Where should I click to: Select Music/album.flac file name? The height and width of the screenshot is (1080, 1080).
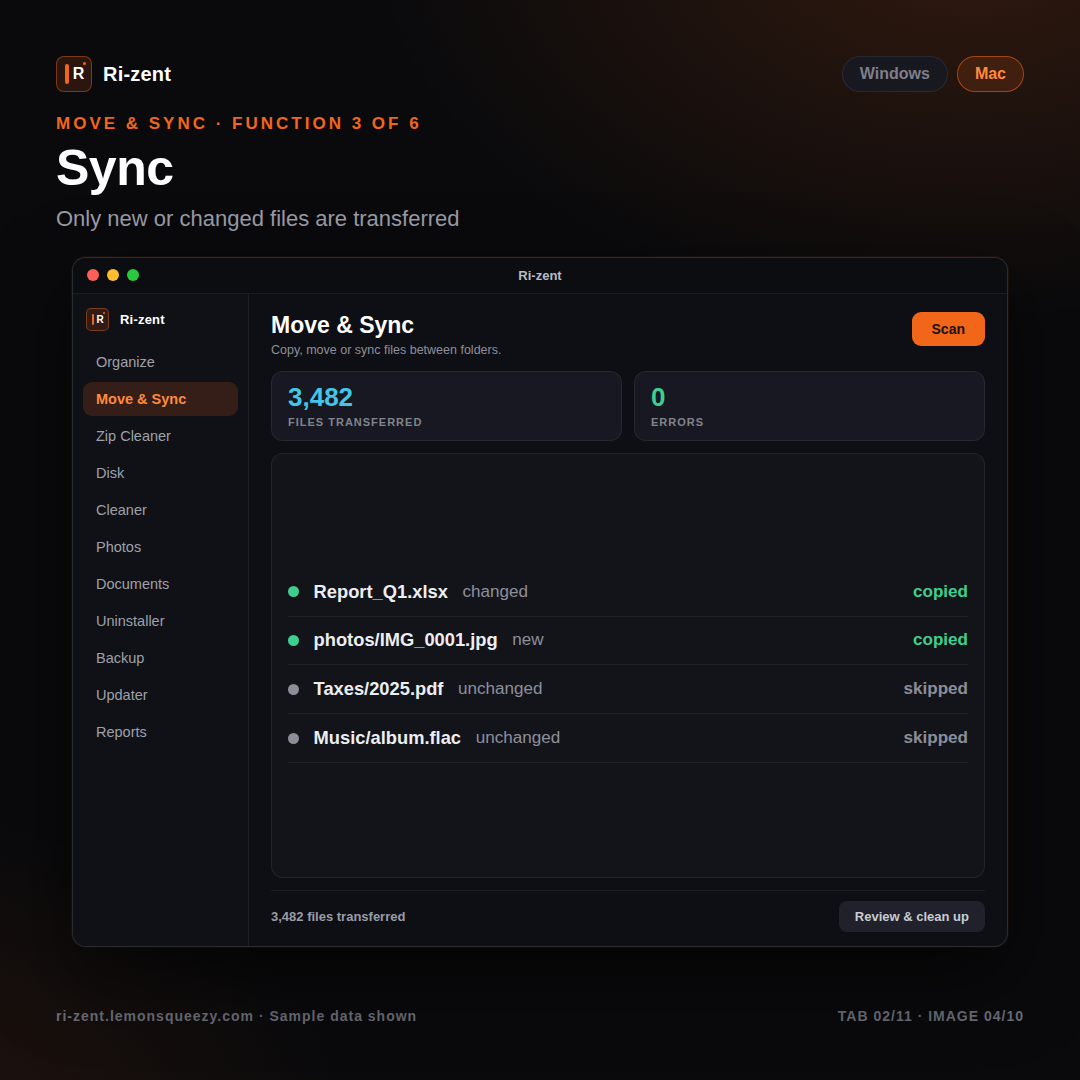point(386,738)
